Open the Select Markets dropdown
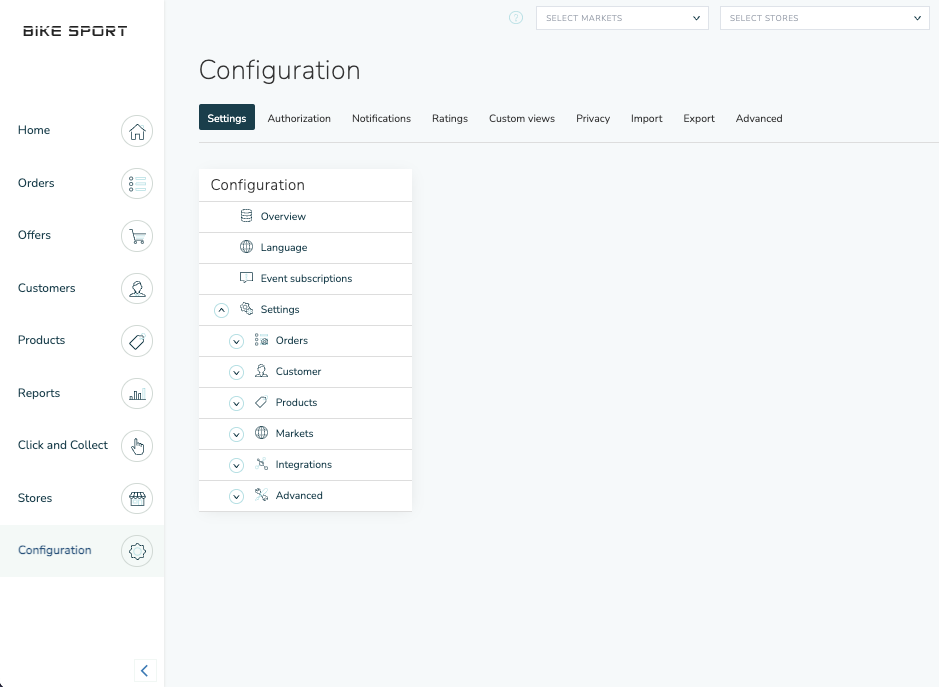939x687 pixels. [x=622, y=18]
